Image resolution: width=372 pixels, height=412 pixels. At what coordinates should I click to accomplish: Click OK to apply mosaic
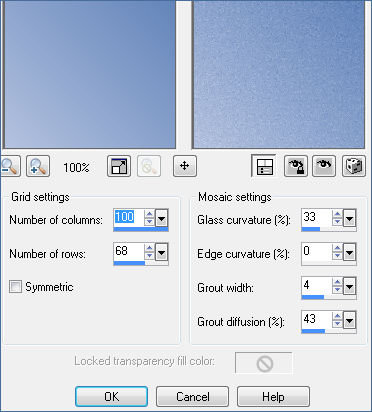pyautogui.click(x=111, y=396)
